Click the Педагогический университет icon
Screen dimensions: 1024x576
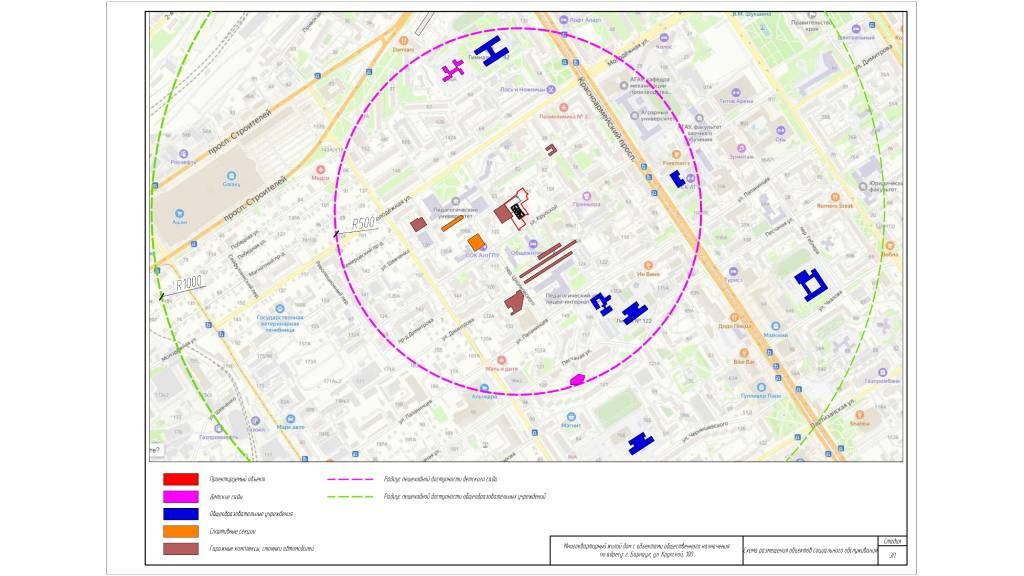pyautogui.click(x=455, y=202)
